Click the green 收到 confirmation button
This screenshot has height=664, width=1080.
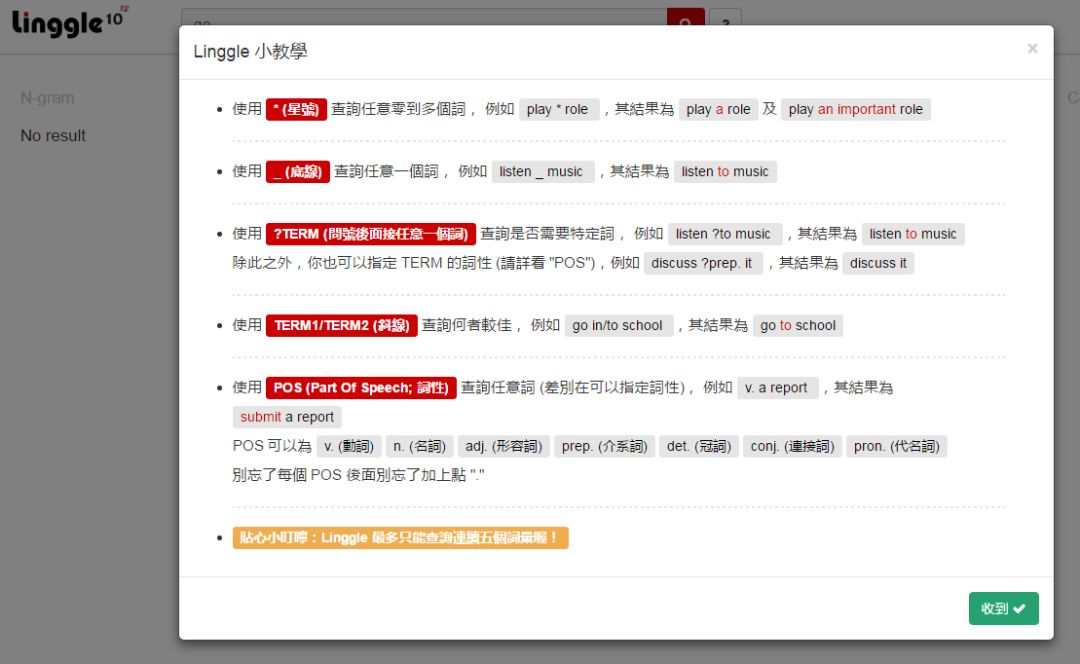(x=1003, y=608)
